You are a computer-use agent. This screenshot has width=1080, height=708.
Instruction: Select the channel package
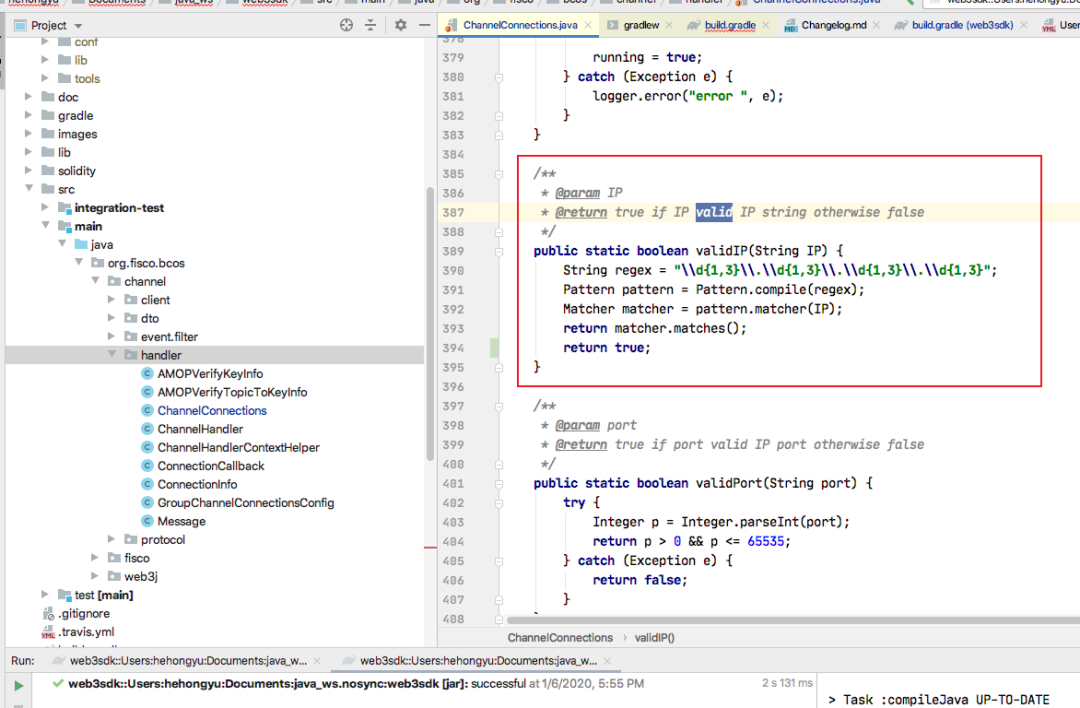[145, 281]
